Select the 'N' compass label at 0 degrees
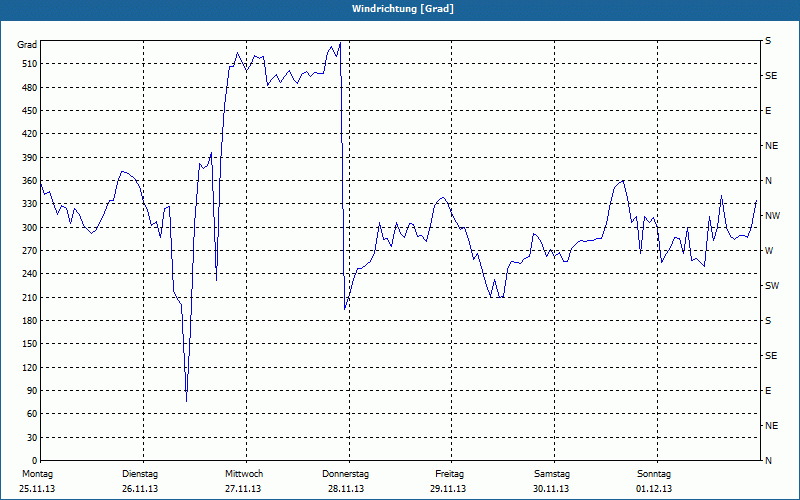The image size is (800, 500). pyautogui.click(x=769, y=460)
